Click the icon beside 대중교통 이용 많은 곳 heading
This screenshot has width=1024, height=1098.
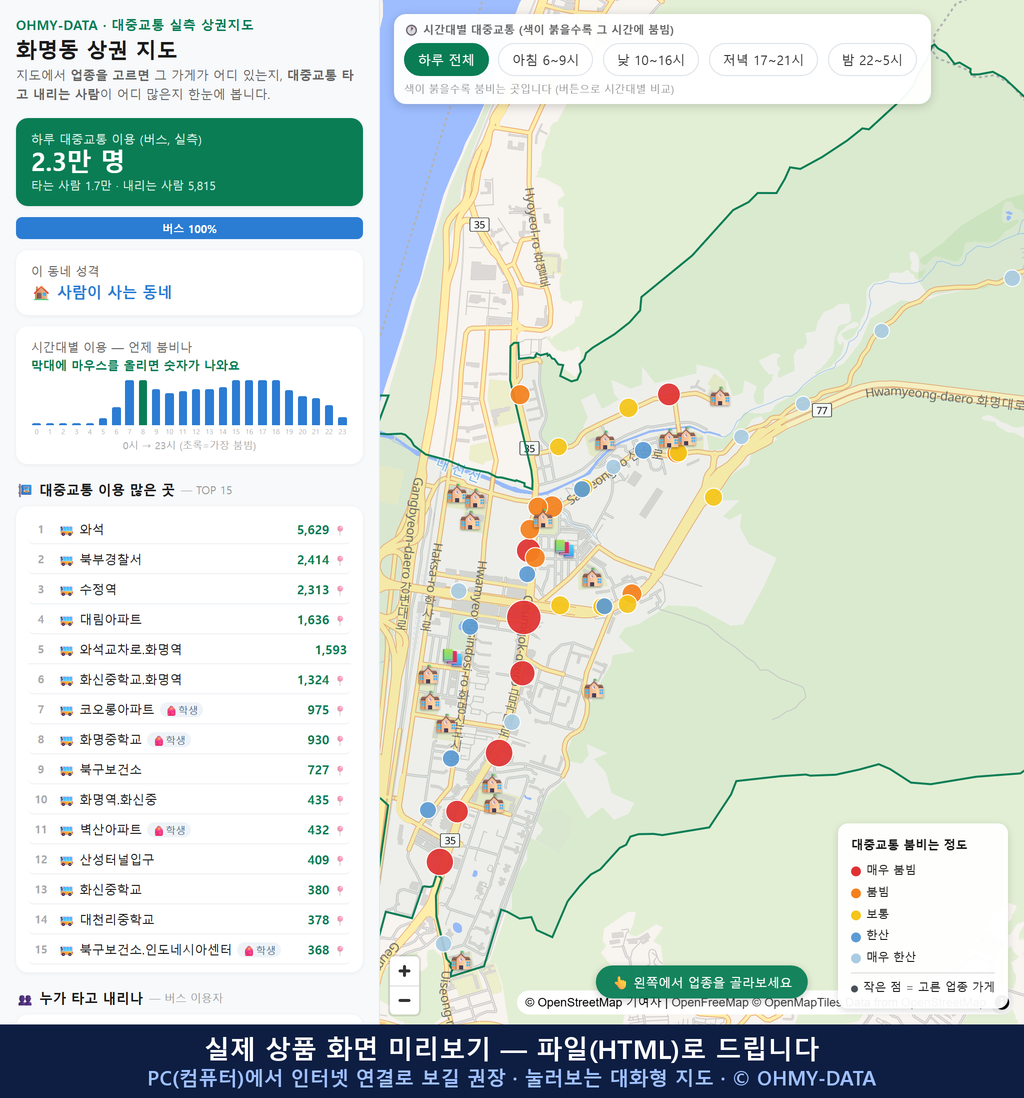25,490
